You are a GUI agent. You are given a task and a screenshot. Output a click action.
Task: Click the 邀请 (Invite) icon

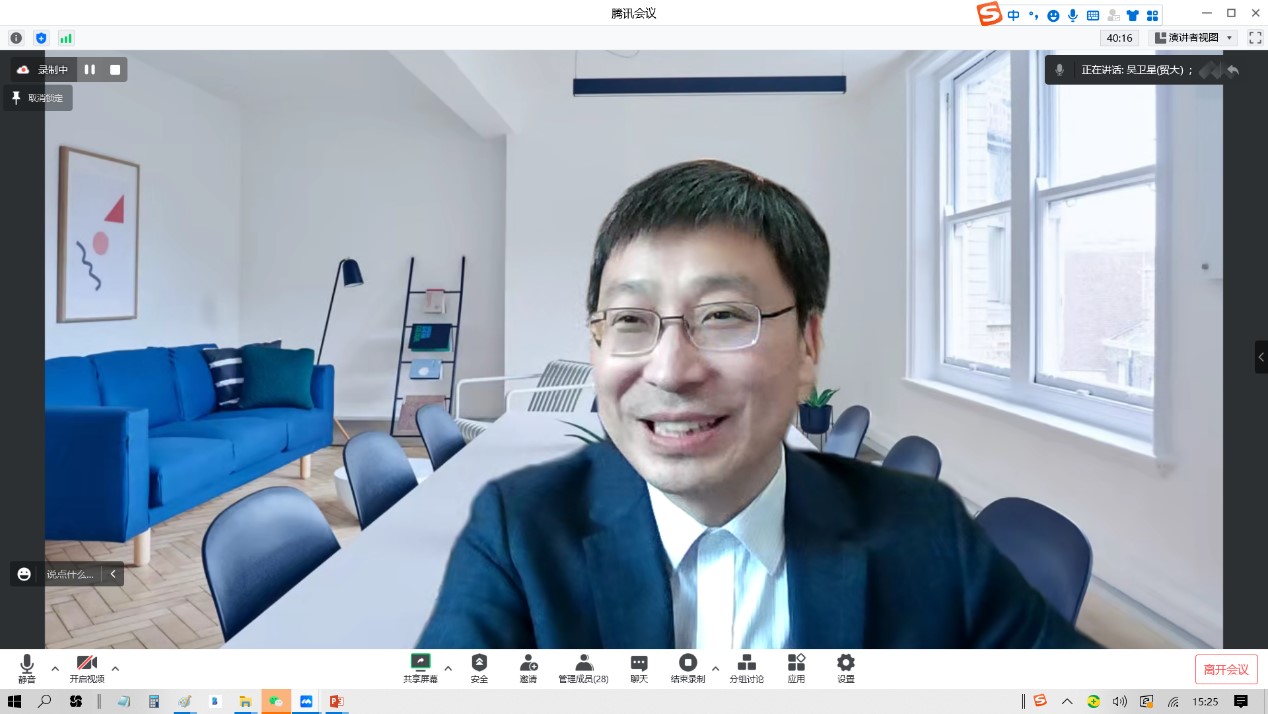[x=528, y=668]
